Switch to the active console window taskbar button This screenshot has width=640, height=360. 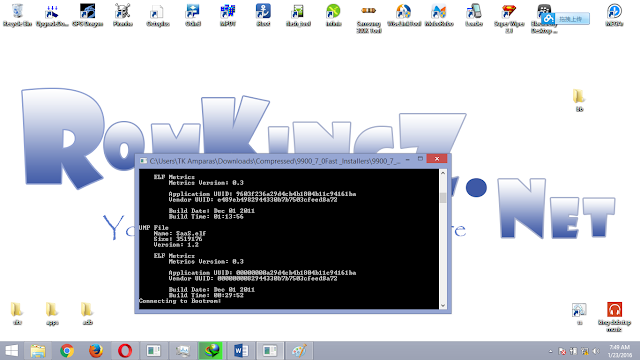coord(270,351)
